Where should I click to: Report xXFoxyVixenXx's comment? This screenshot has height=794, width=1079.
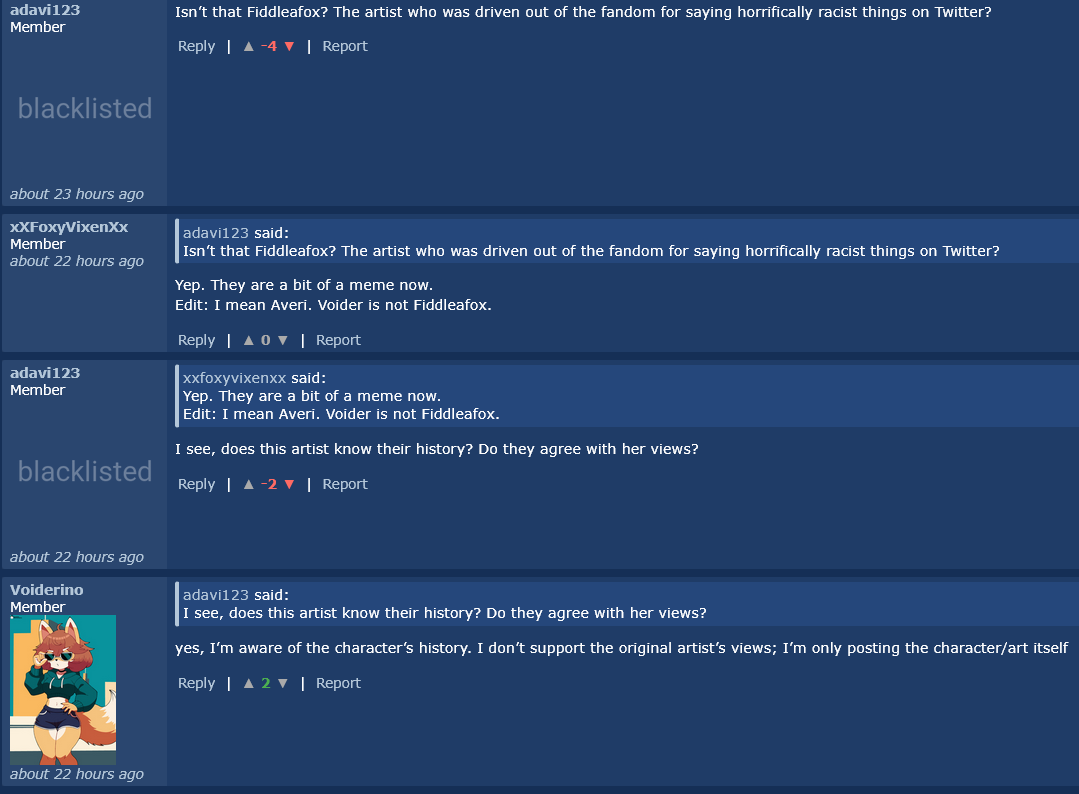[338, 340]
